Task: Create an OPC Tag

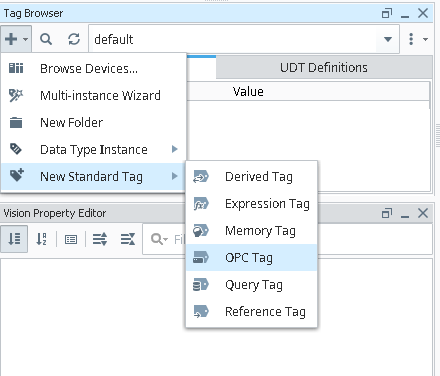Action: [252, 258]
